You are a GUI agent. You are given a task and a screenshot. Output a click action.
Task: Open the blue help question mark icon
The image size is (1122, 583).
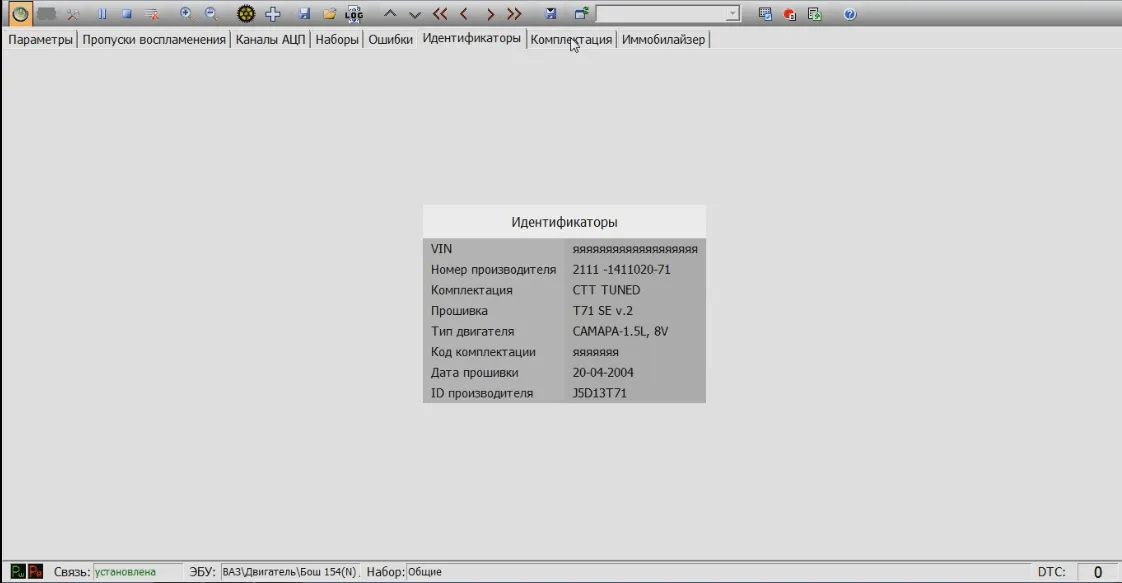[x=849, y=14]
